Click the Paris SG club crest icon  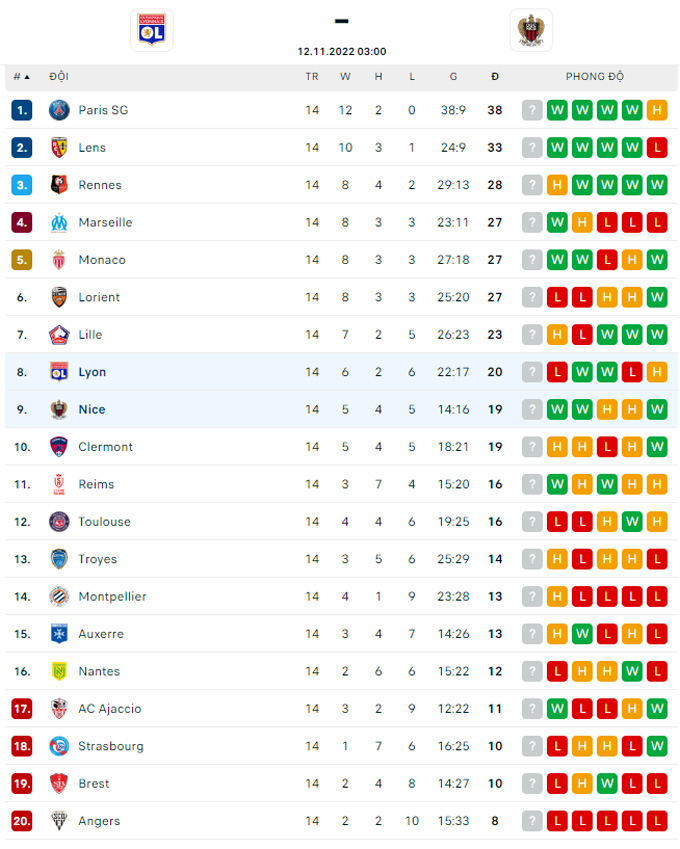[58, 110]
